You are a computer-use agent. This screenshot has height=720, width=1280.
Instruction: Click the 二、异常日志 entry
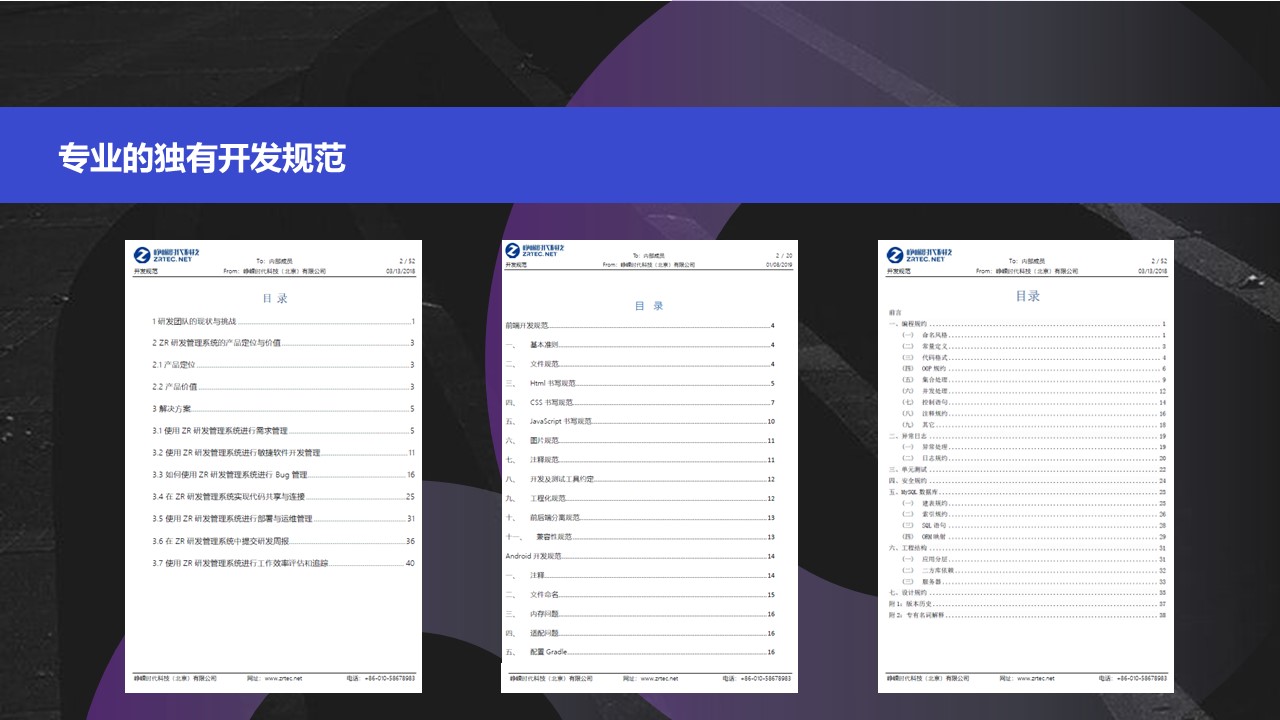tap(1027, 436)
